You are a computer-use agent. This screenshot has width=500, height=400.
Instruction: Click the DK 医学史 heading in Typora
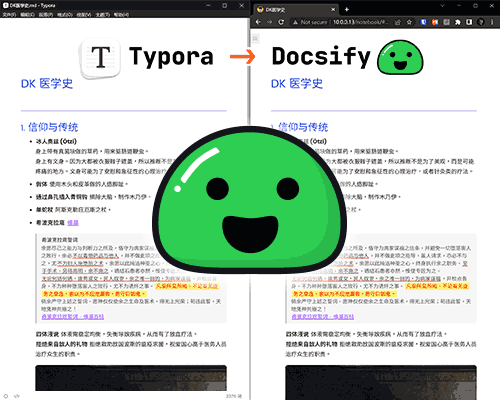point(47,83)
